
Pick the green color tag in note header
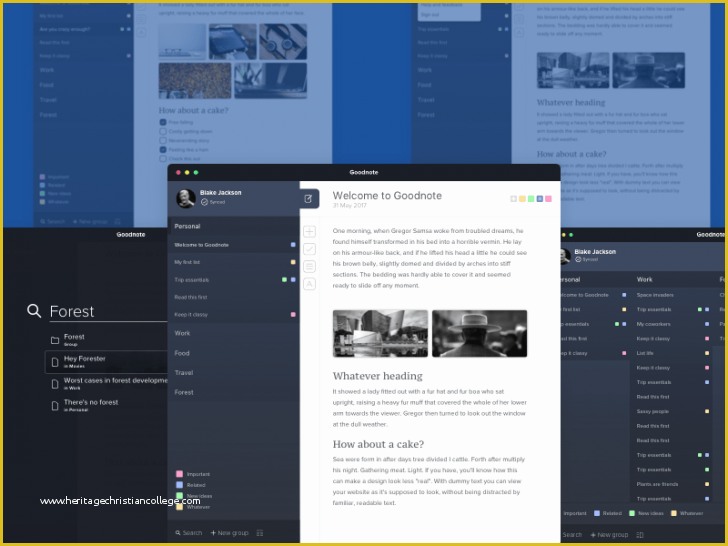point(531,199)
